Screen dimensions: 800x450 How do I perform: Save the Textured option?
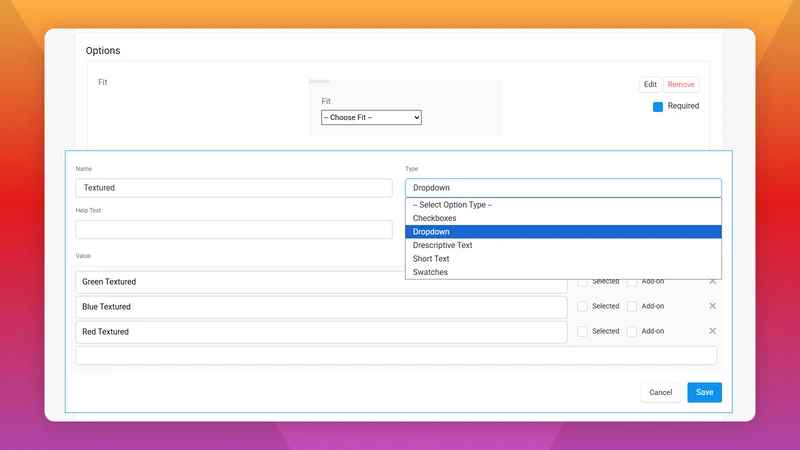click(x=704, y=392)
